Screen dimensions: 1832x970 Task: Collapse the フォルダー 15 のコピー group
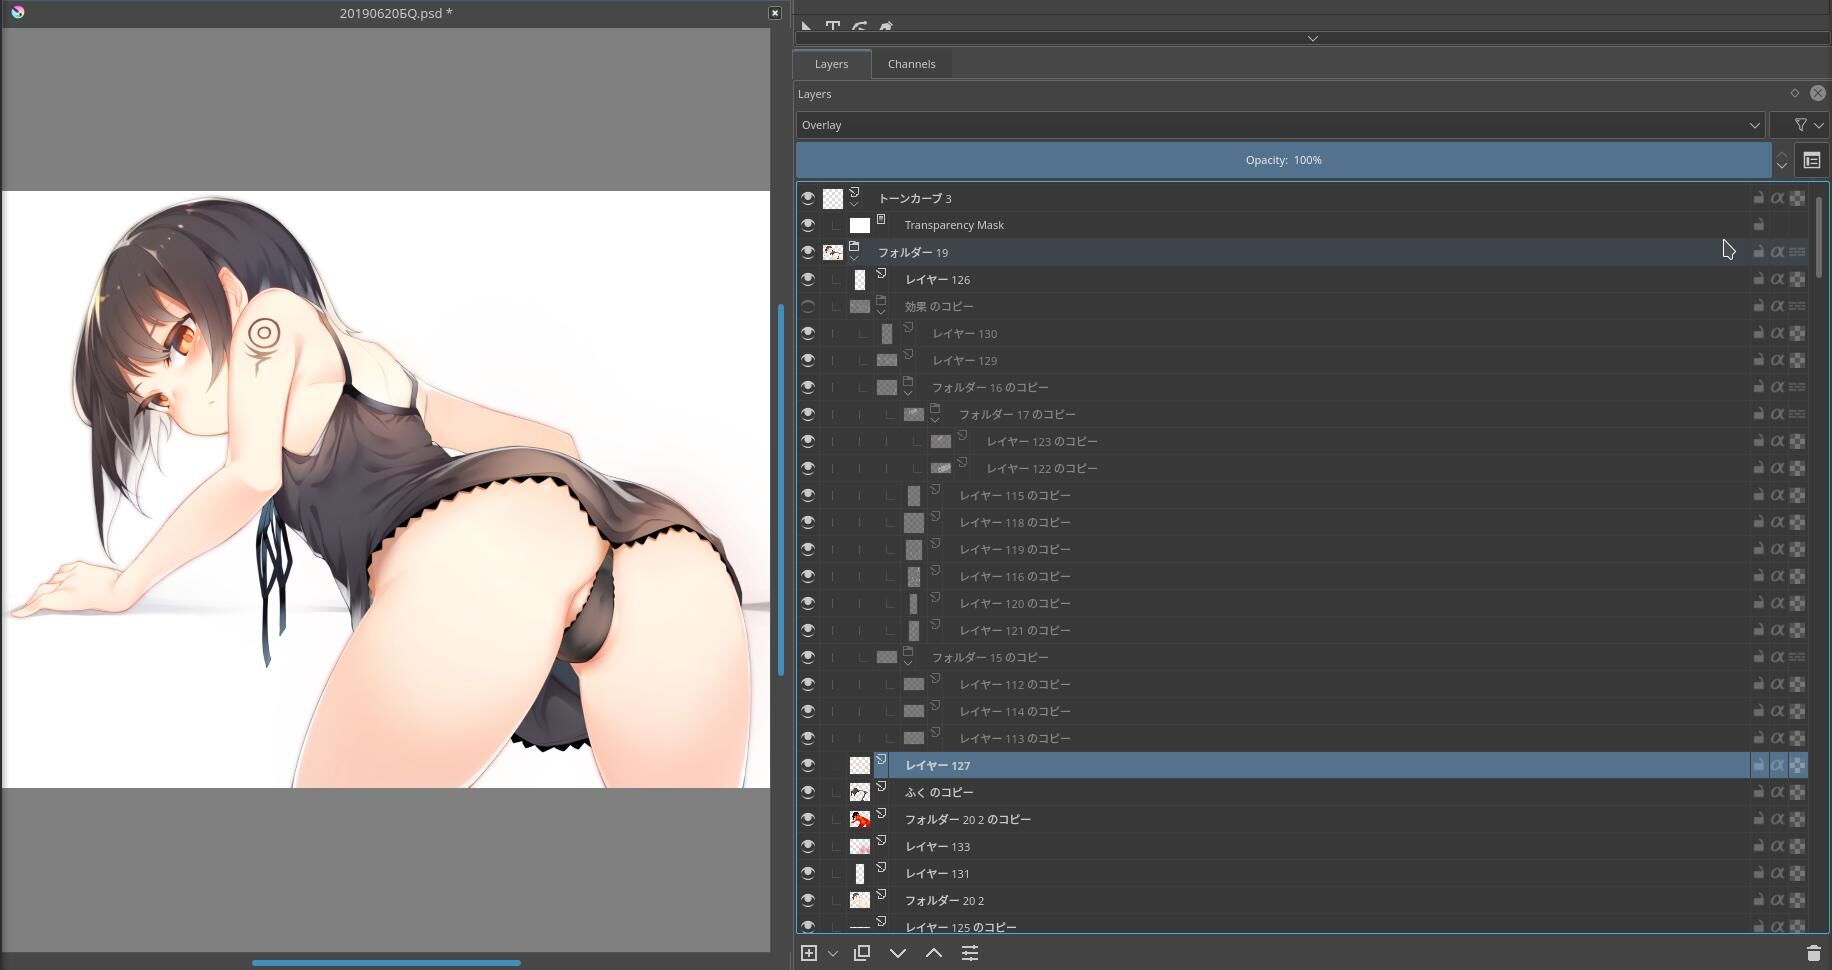click(x=908, y=663)
